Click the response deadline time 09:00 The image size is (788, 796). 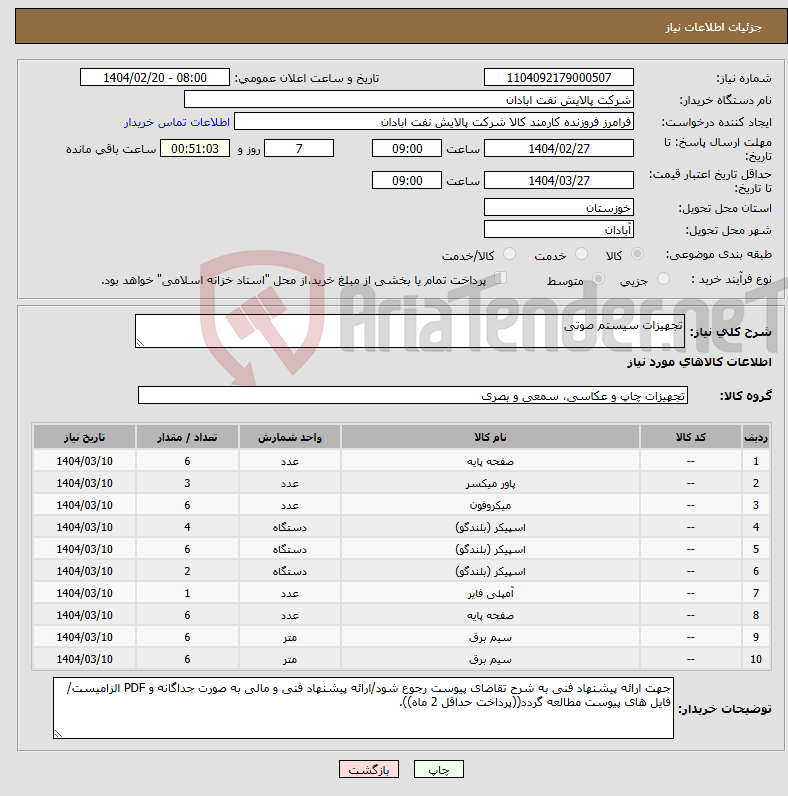click(407, 149)
